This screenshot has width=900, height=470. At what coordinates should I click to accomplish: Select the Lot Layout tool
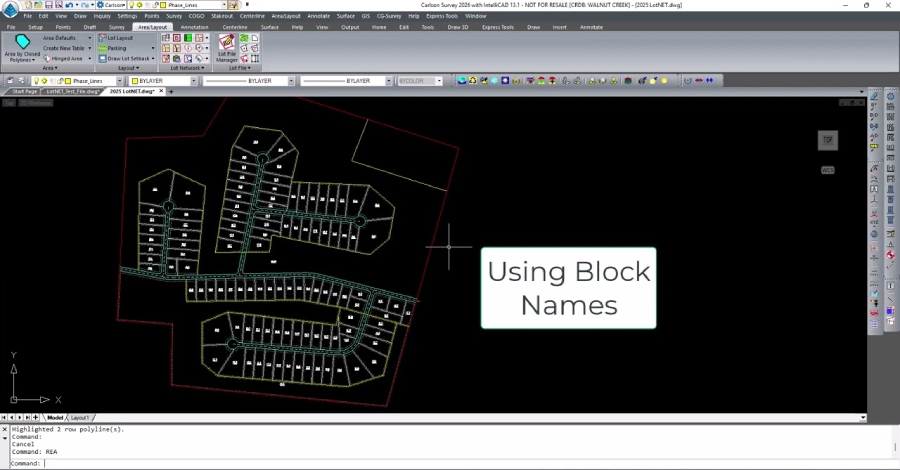120,38
